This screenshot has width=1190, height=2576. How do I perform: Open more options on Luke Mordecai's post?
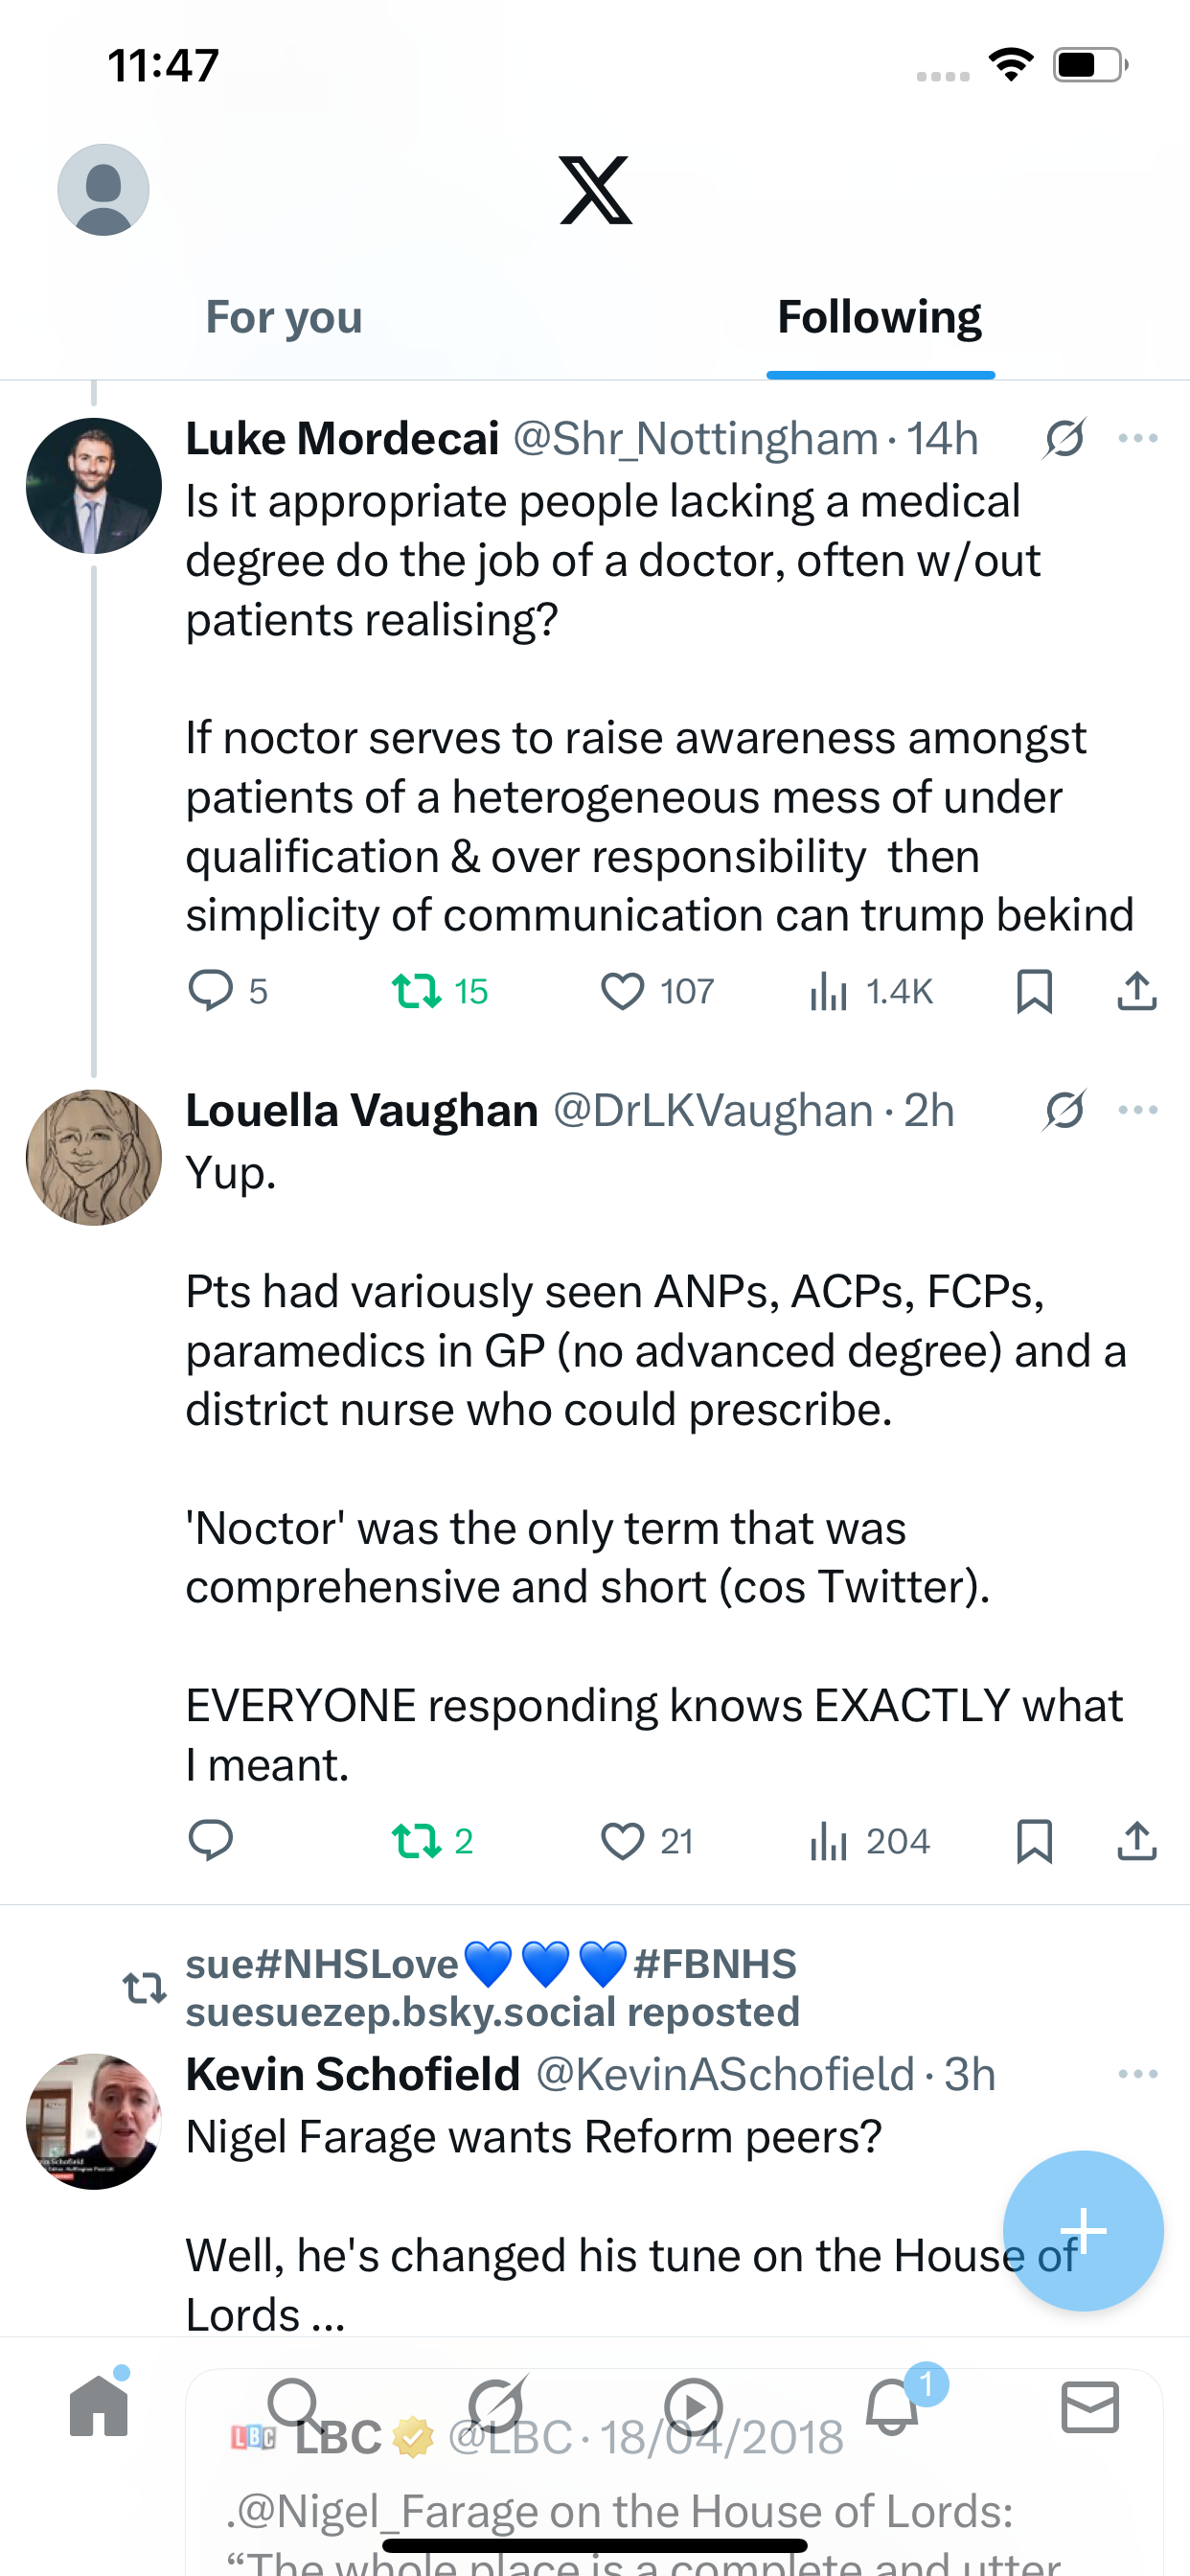click(x=1137, y=438)
